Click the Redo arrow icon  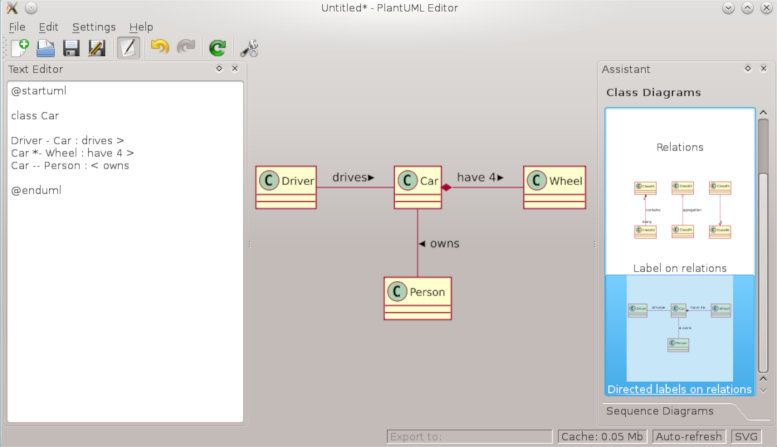point(186,47)
